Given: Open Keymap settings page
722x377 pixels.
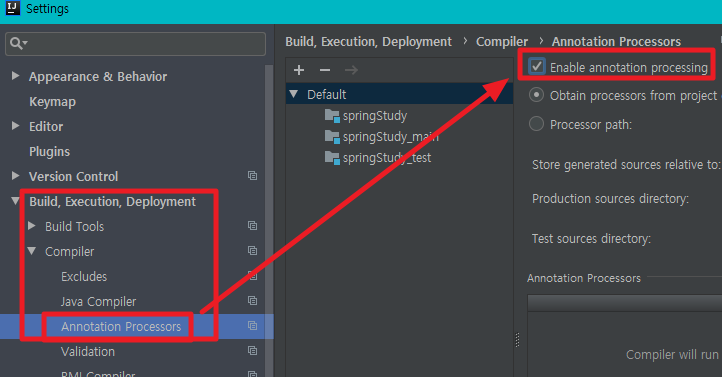Looking at the screenshot, I should (52, 102).
